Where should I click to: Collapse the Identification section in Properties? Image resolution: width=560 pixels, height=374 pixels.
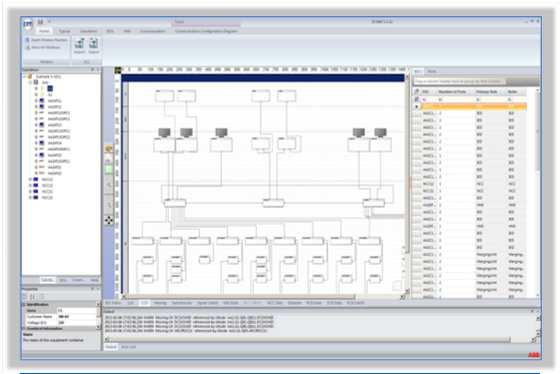click(x=25, y=305)
